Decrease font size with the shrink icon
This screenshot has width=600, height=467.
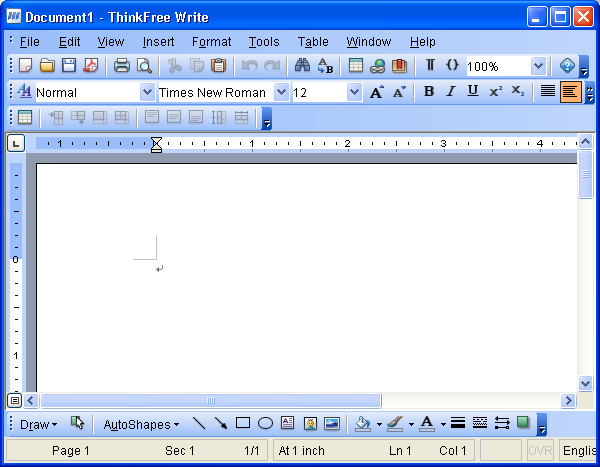[399, 92]
